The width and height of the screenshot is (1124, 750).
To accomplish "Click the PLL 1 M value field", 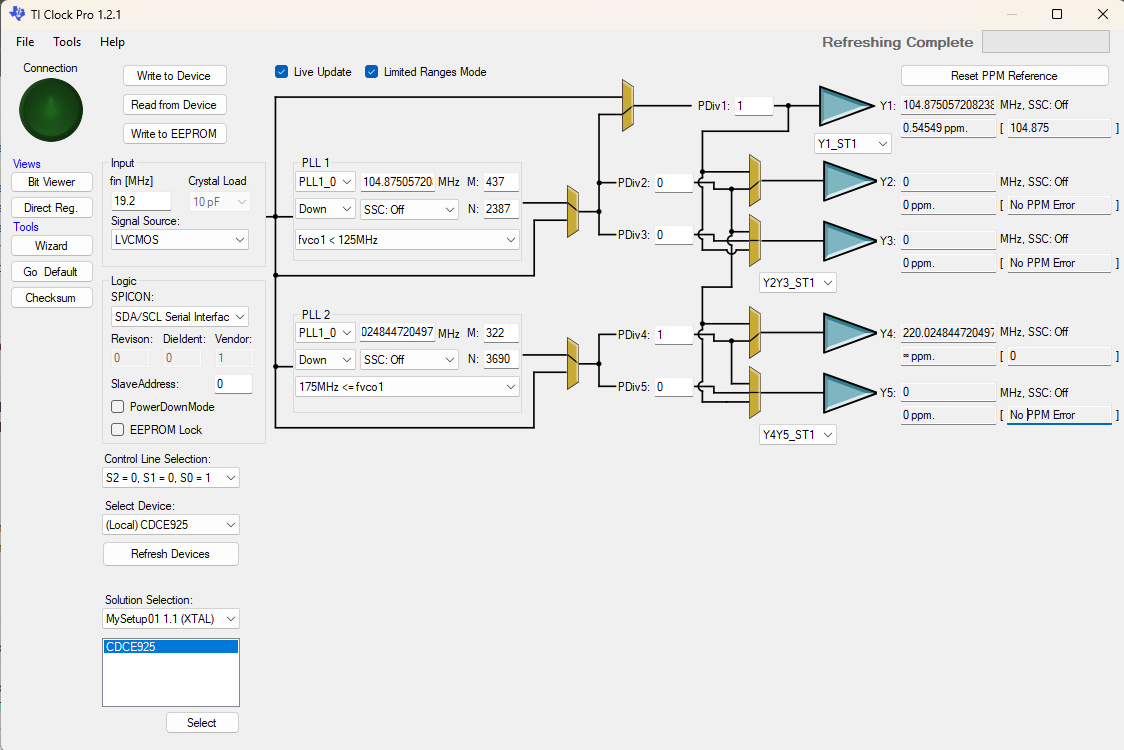I will [x=501, y=181].
